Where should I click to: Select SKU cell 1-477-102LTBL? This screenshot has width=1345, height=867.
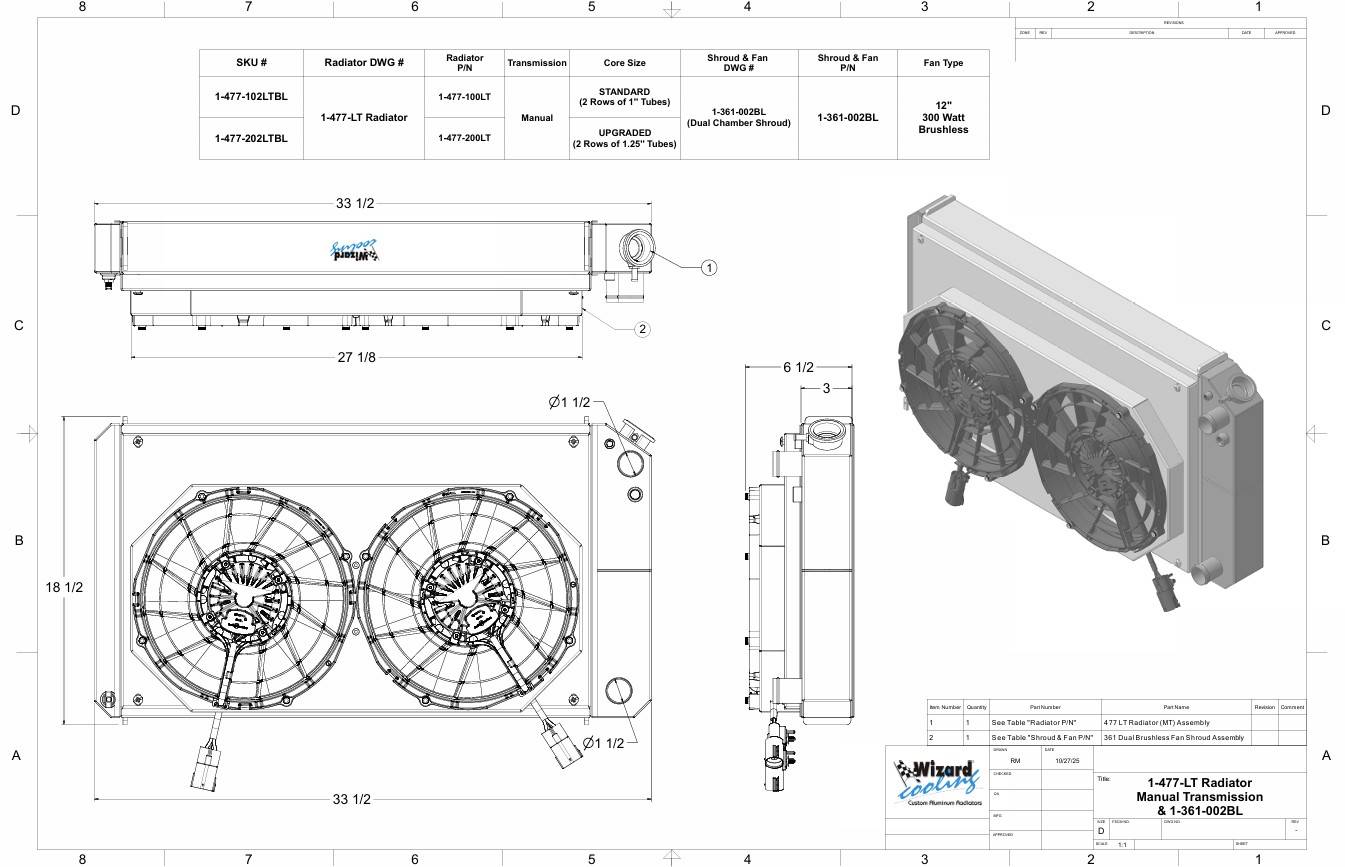point(250,97)
